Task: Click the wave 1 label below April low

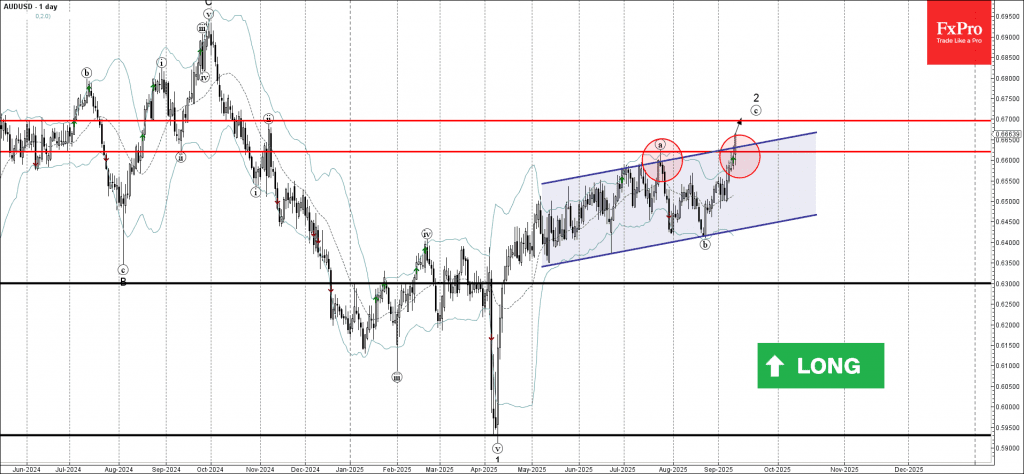Action: click(x=498, y=460)
